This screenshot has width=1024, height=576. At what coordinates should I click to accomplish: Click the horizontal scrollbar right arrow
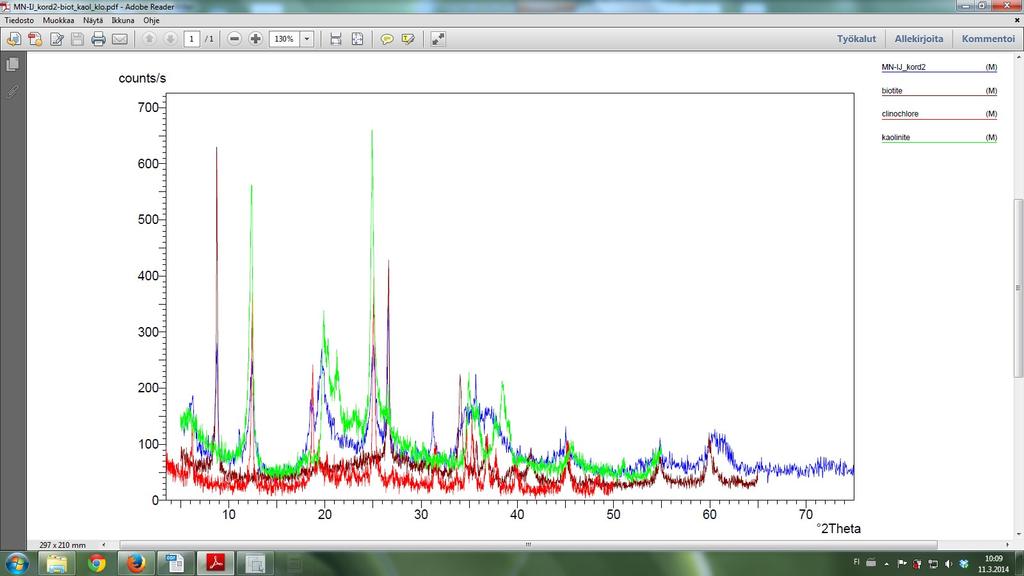(1007, 545)
